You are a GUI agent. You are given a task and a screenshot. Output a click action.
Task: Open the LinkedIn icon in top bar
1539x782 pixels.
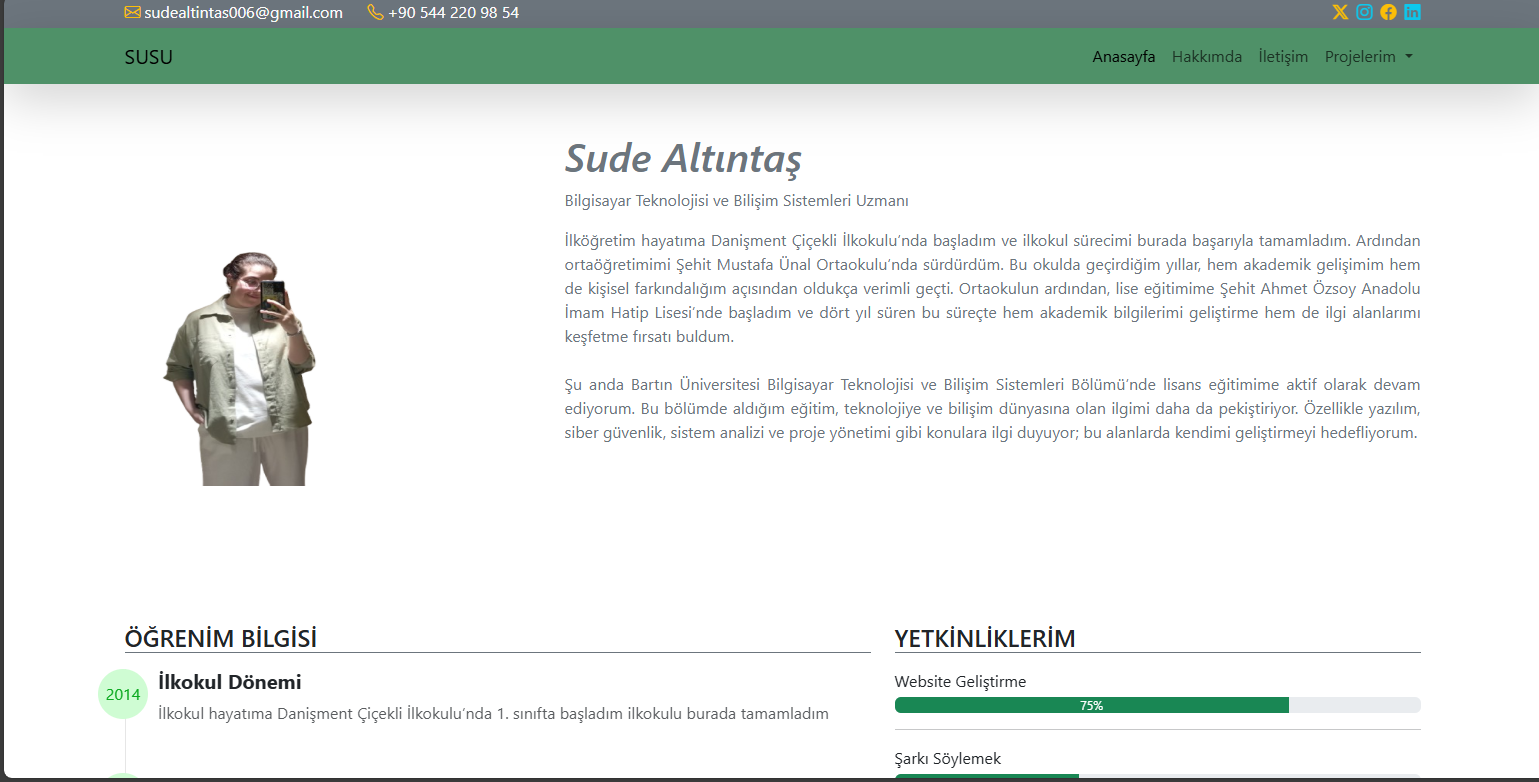(1412, 12)
